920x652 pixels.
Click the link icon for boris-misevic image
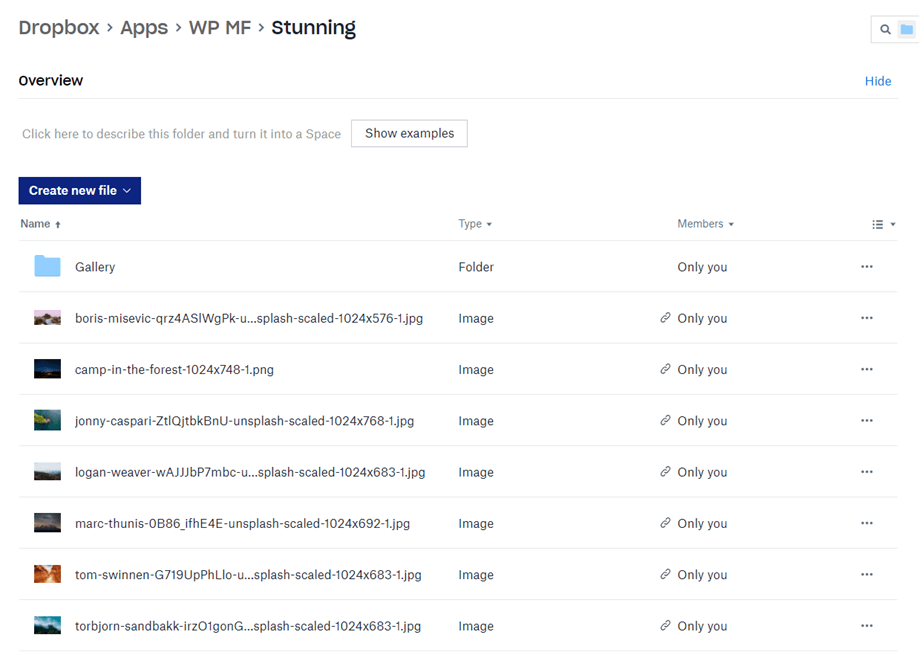(x=665, y=318)
